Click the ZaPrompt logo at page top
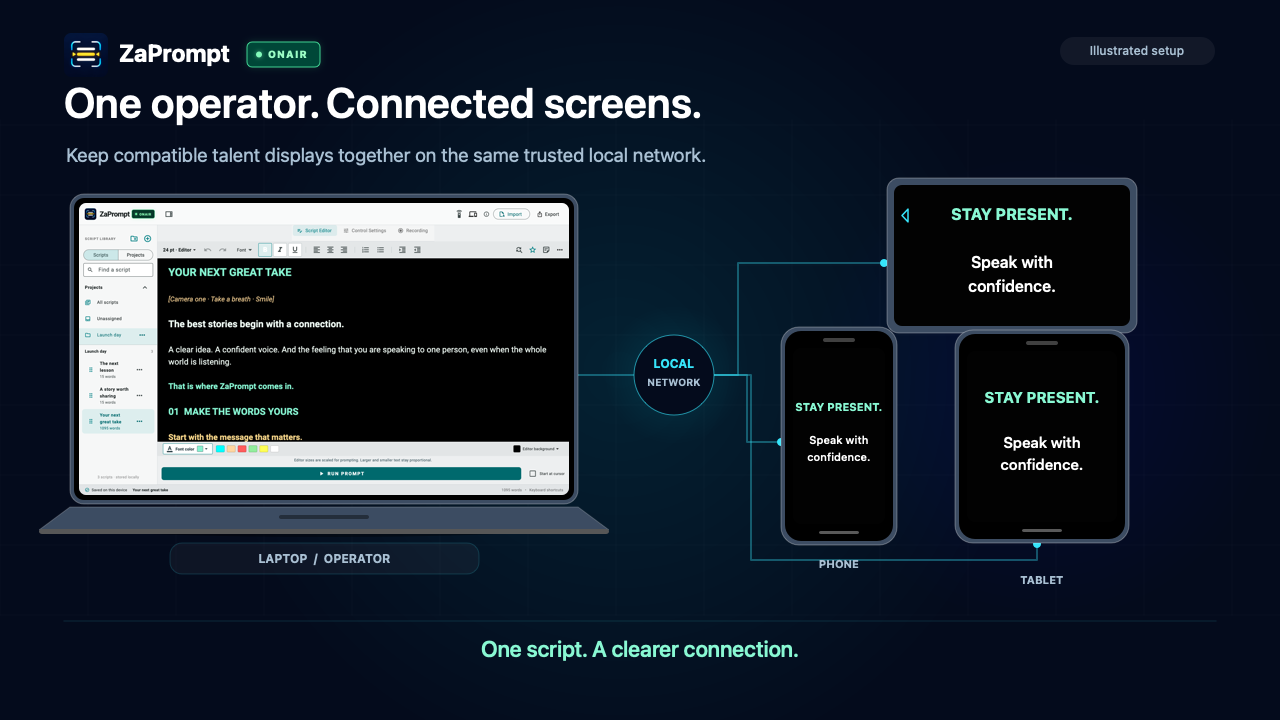 tap(86, 53)
